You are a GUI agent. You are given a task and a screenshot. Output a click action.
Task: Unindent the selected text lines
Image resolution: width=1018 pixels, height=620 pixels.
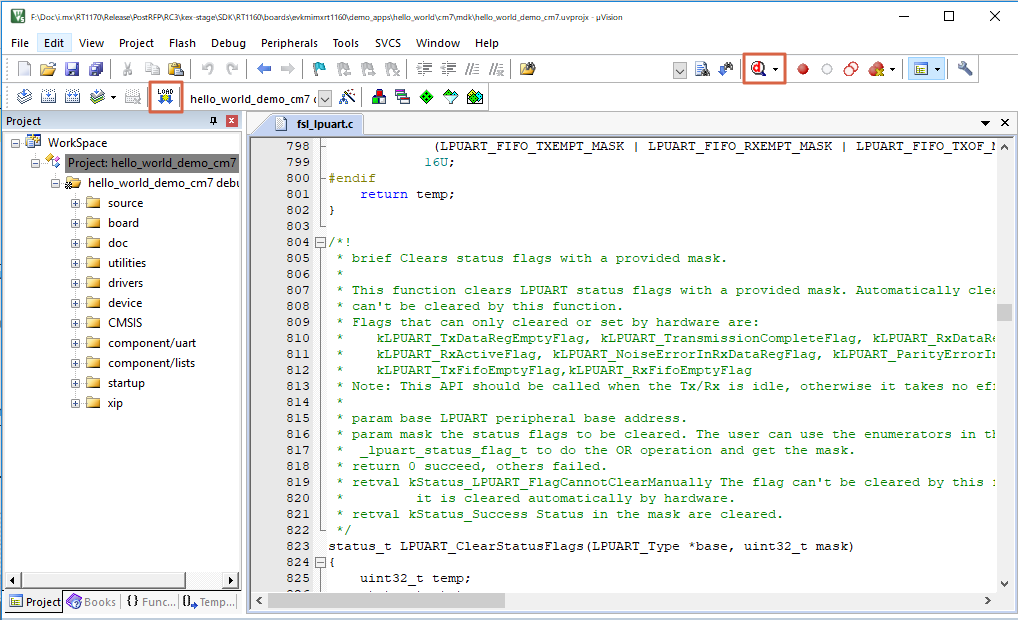pyautogui.click(x=449, y=69)
